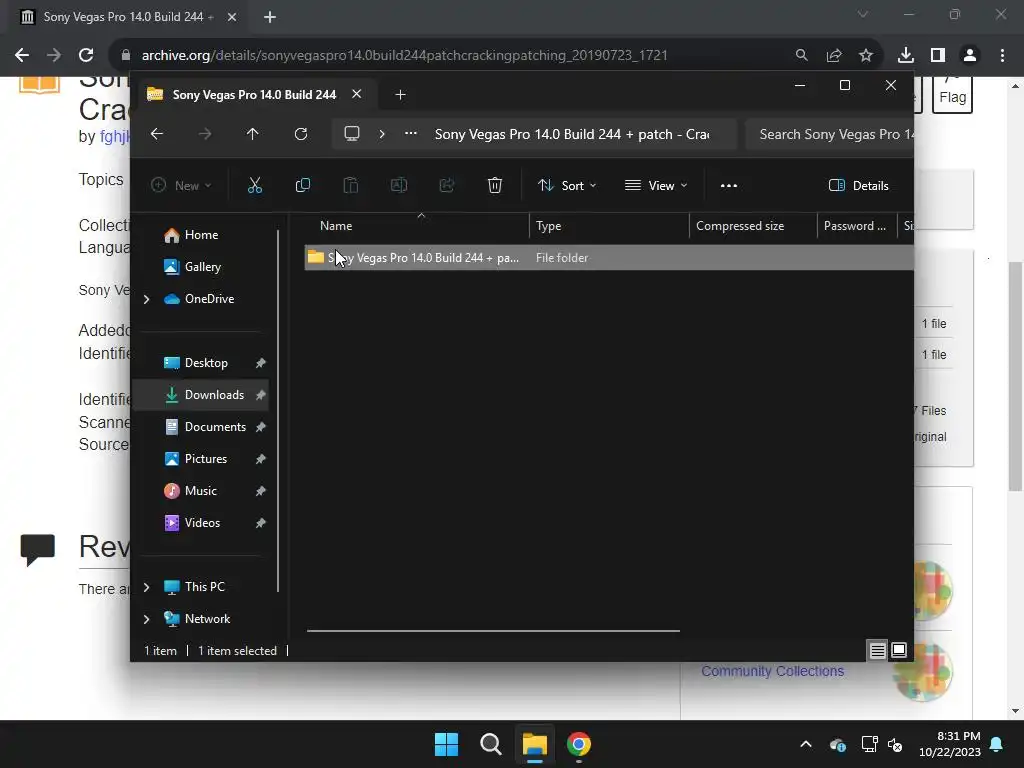Expand the OneDrive tree node
The width and height of the screenshot is (1024, 768).
(x=146, y=299)
